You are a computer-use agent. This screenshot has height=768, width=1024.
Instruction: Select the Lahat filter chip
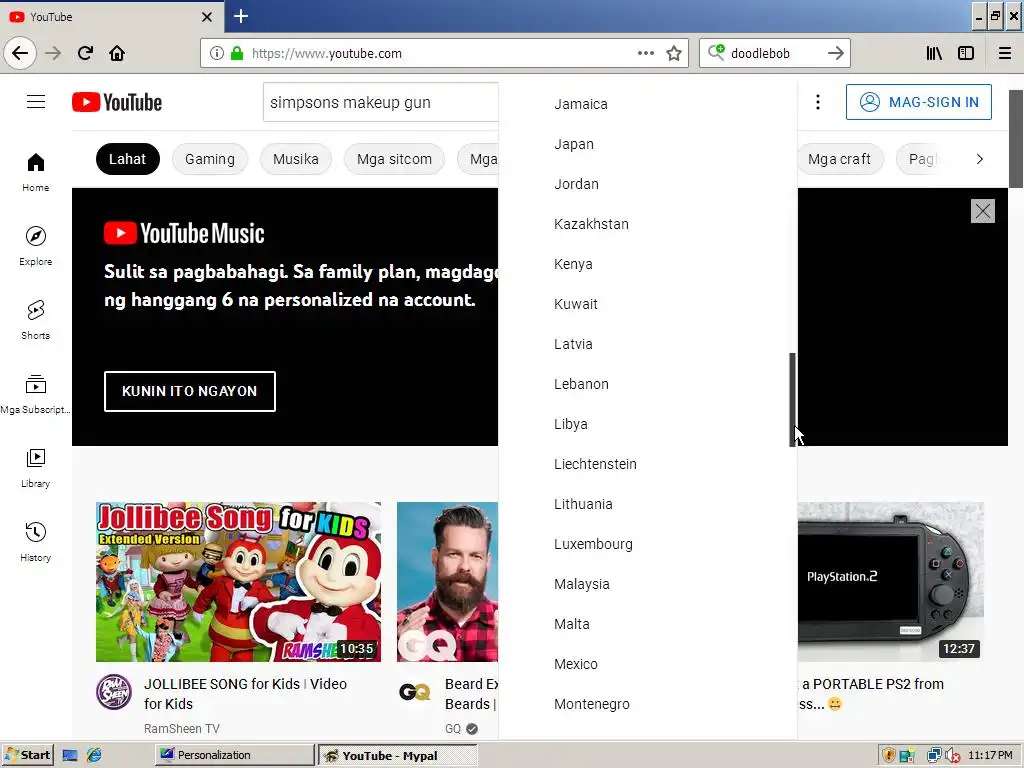(127, 159)
